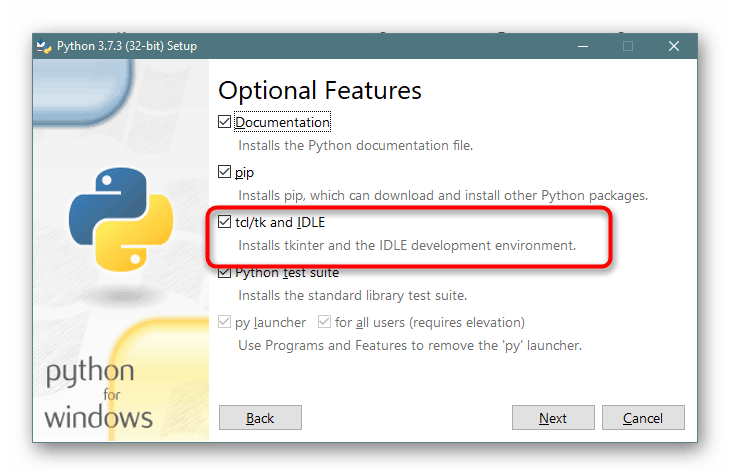The height and width of the screenshot is (475, 730).
Task: Click the 'Installs the Python documentation file' description
Action: [355, 145]
